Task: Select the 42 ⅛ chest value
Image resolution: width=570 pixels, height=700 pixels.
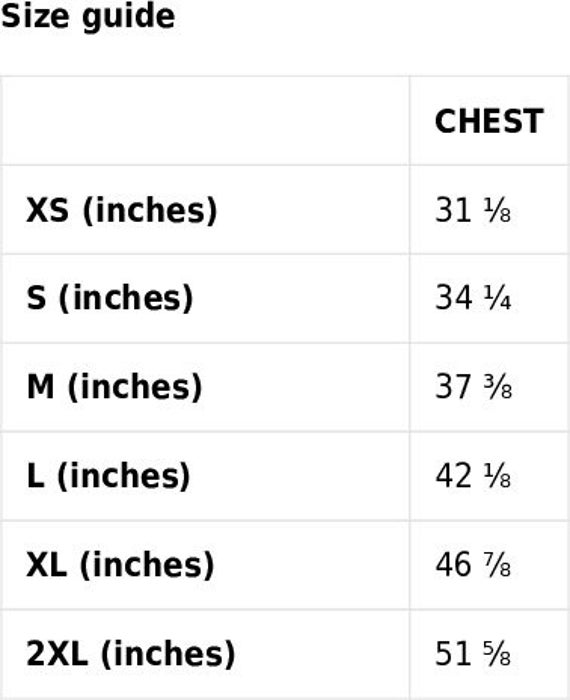Action: click(x=473, y=476)
